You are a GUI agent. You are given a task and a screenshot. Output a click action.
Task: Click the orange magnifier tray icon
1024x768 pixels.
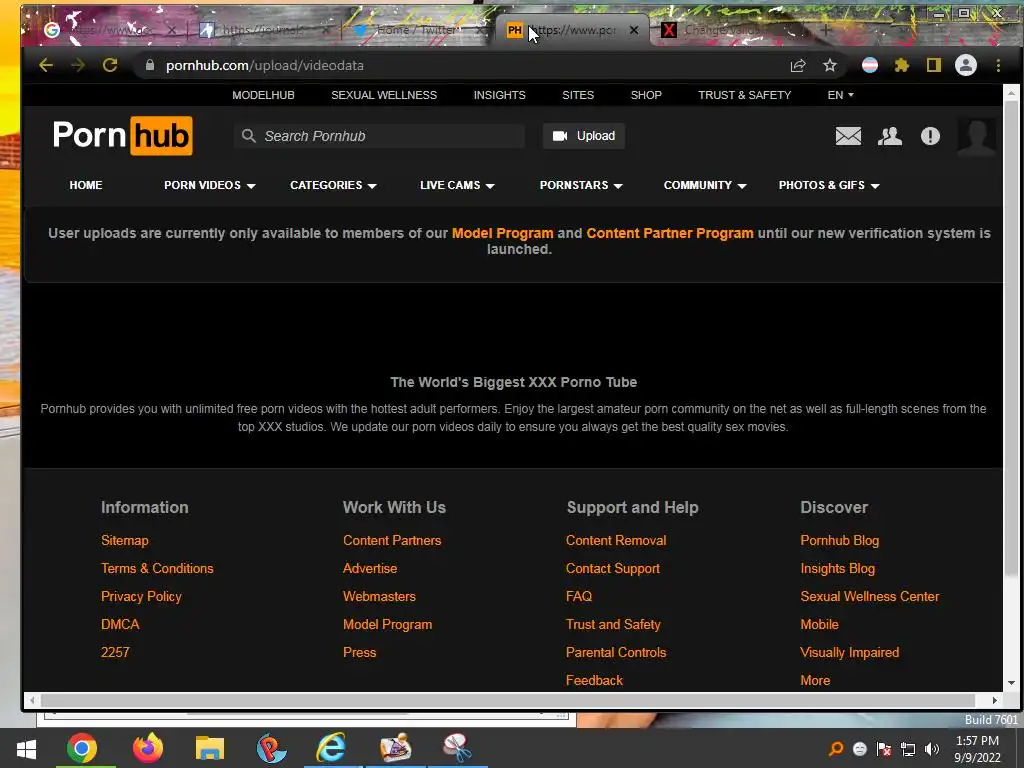(836, 749)
